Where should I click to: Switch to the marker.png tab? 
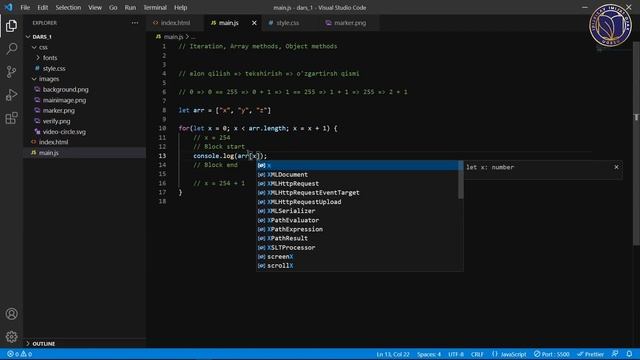(x=349, y=23)
